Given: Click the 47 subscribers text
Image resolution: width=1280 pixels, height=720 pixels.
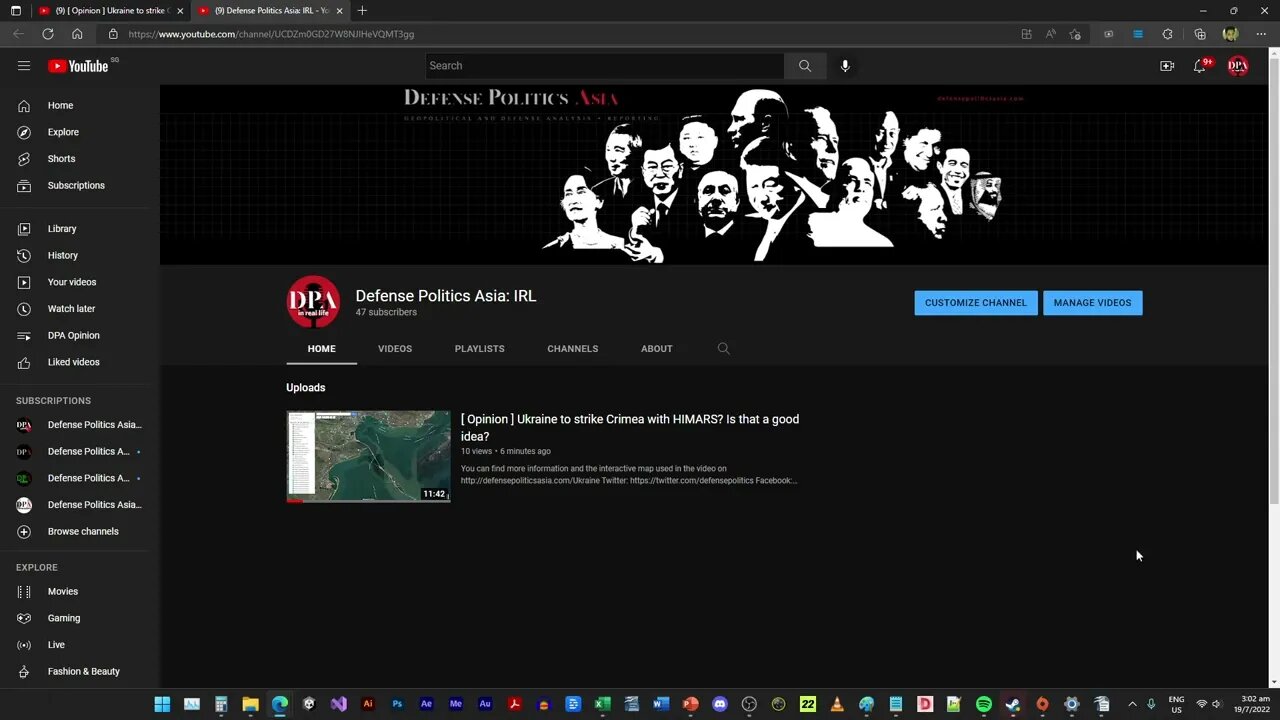Looking at the screenshot, I should 386,312.
